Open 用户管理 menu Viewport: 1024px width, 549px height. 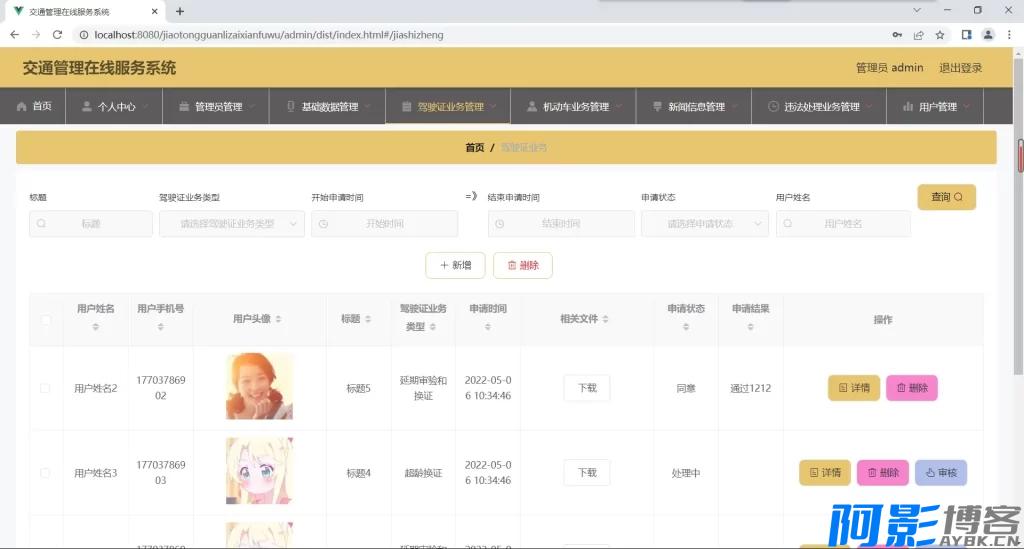tap(935, 106)
